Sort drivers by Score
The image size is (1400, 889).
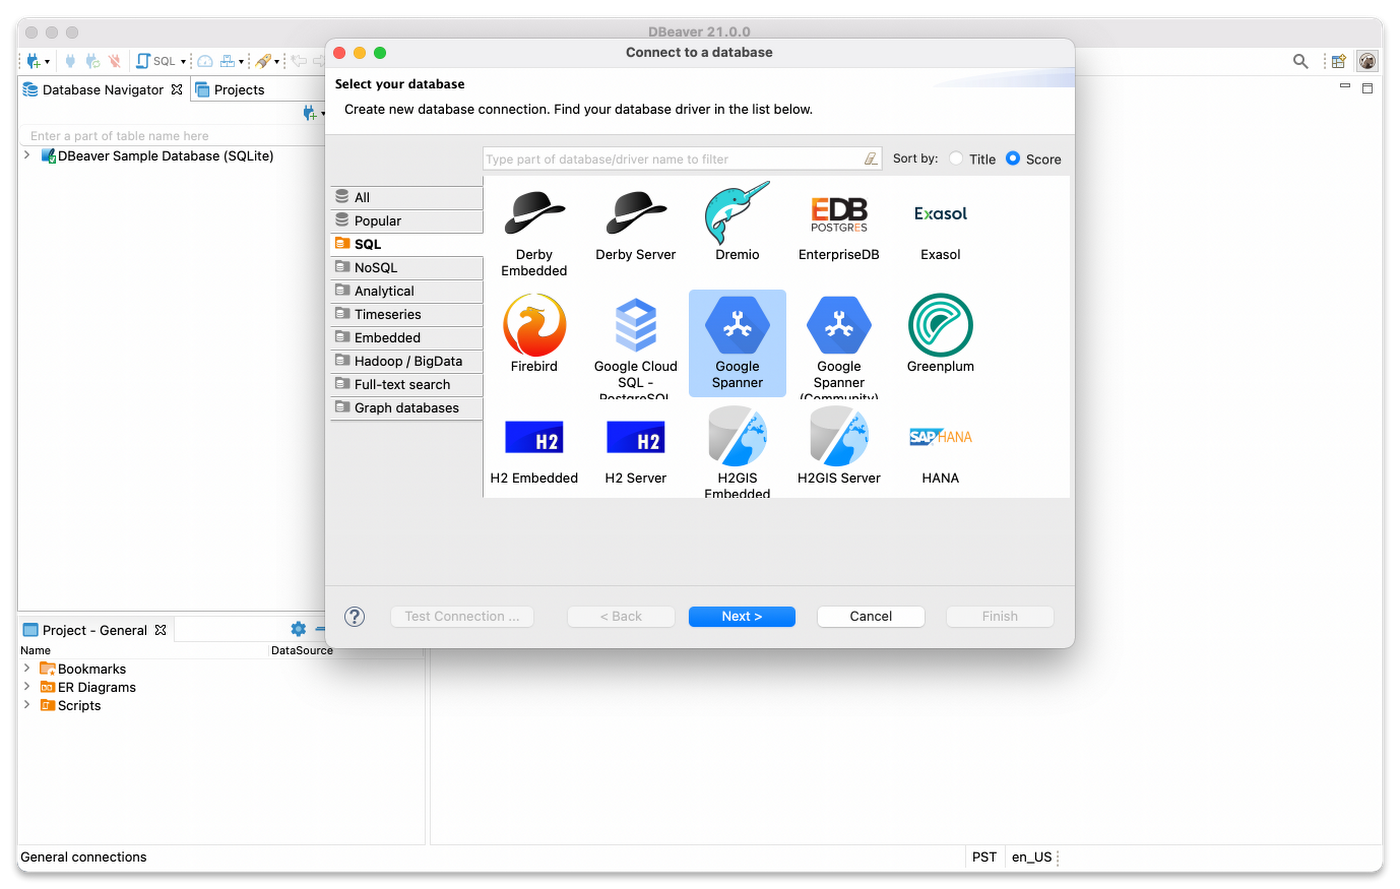(1034, 159)
